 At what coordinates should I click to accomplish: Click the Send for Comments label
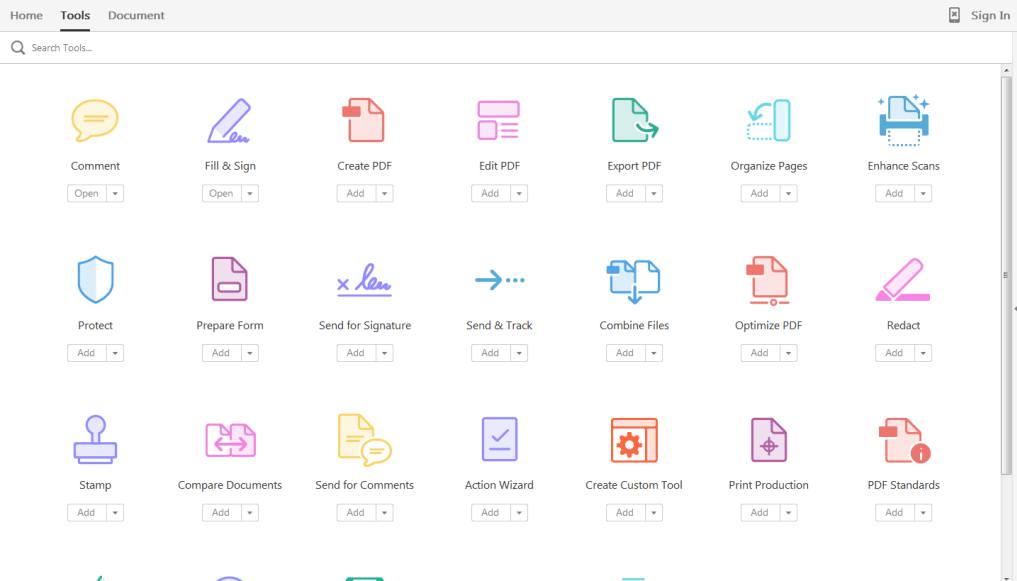(x=365, y=485)
